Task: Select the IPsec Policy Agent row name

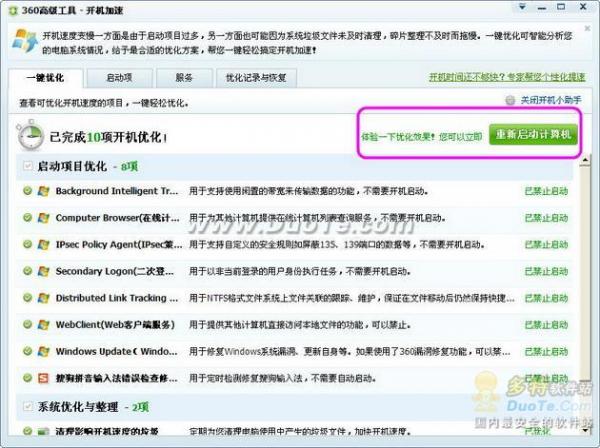Action: pos(119,244)
